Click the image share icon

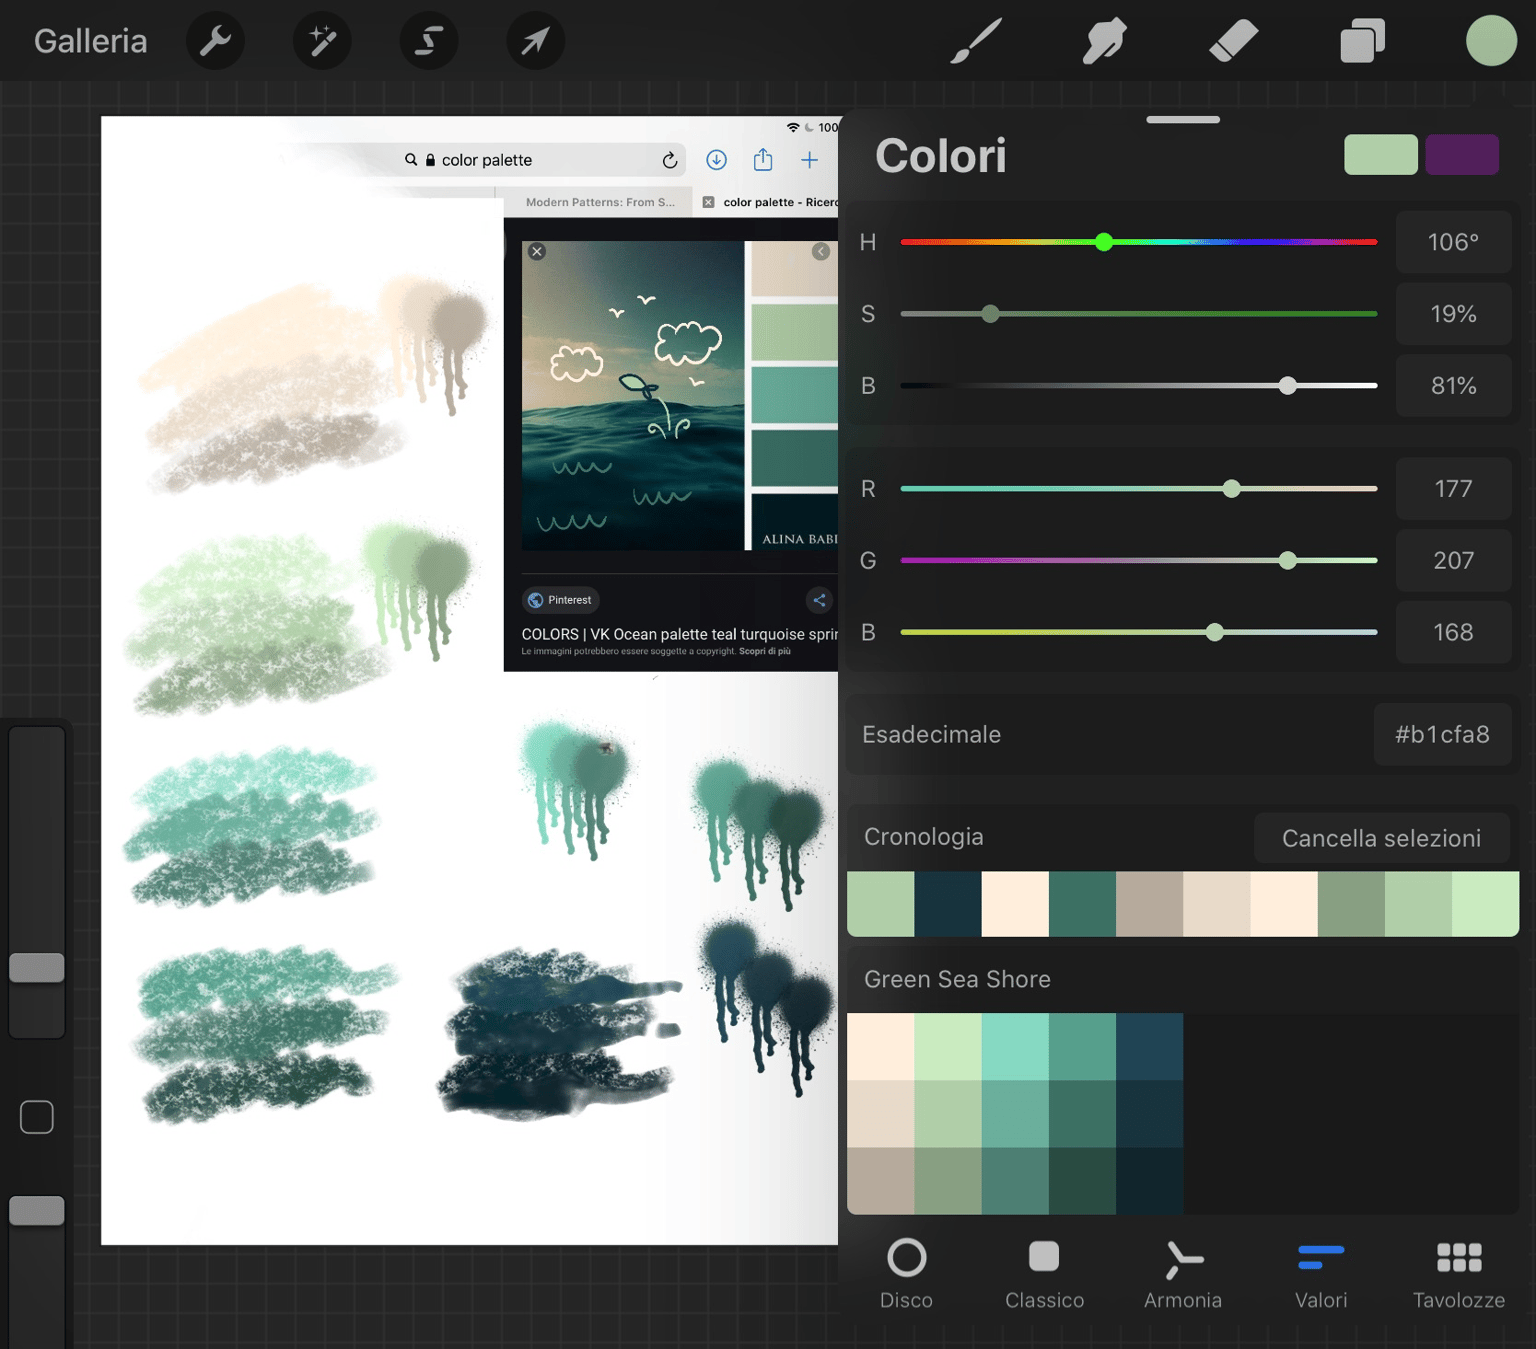[819, 600]
